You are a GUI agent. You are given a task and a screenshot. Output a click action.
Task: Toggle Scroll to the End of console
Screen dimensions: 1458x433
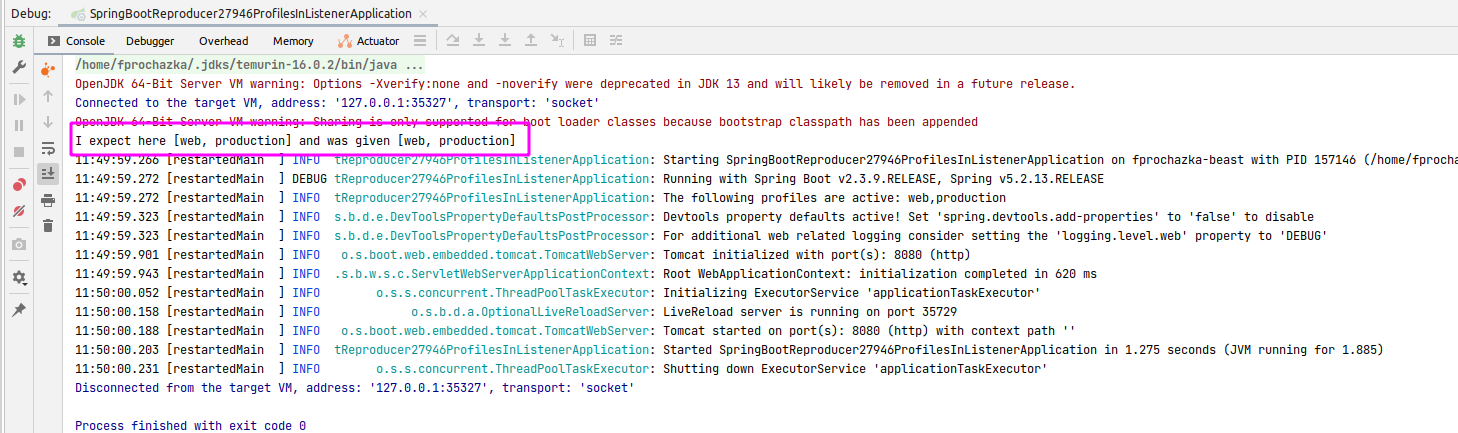coord(47,174)
